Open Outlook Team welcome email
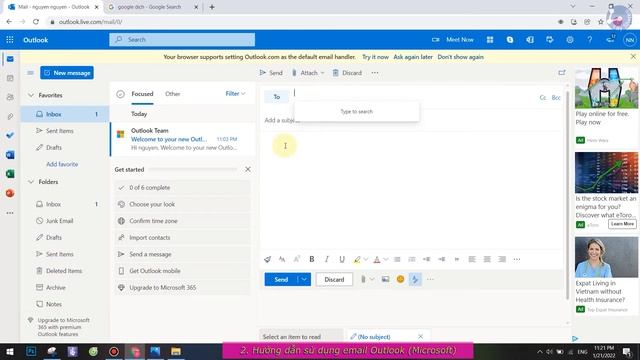 (x=182, y=139)
